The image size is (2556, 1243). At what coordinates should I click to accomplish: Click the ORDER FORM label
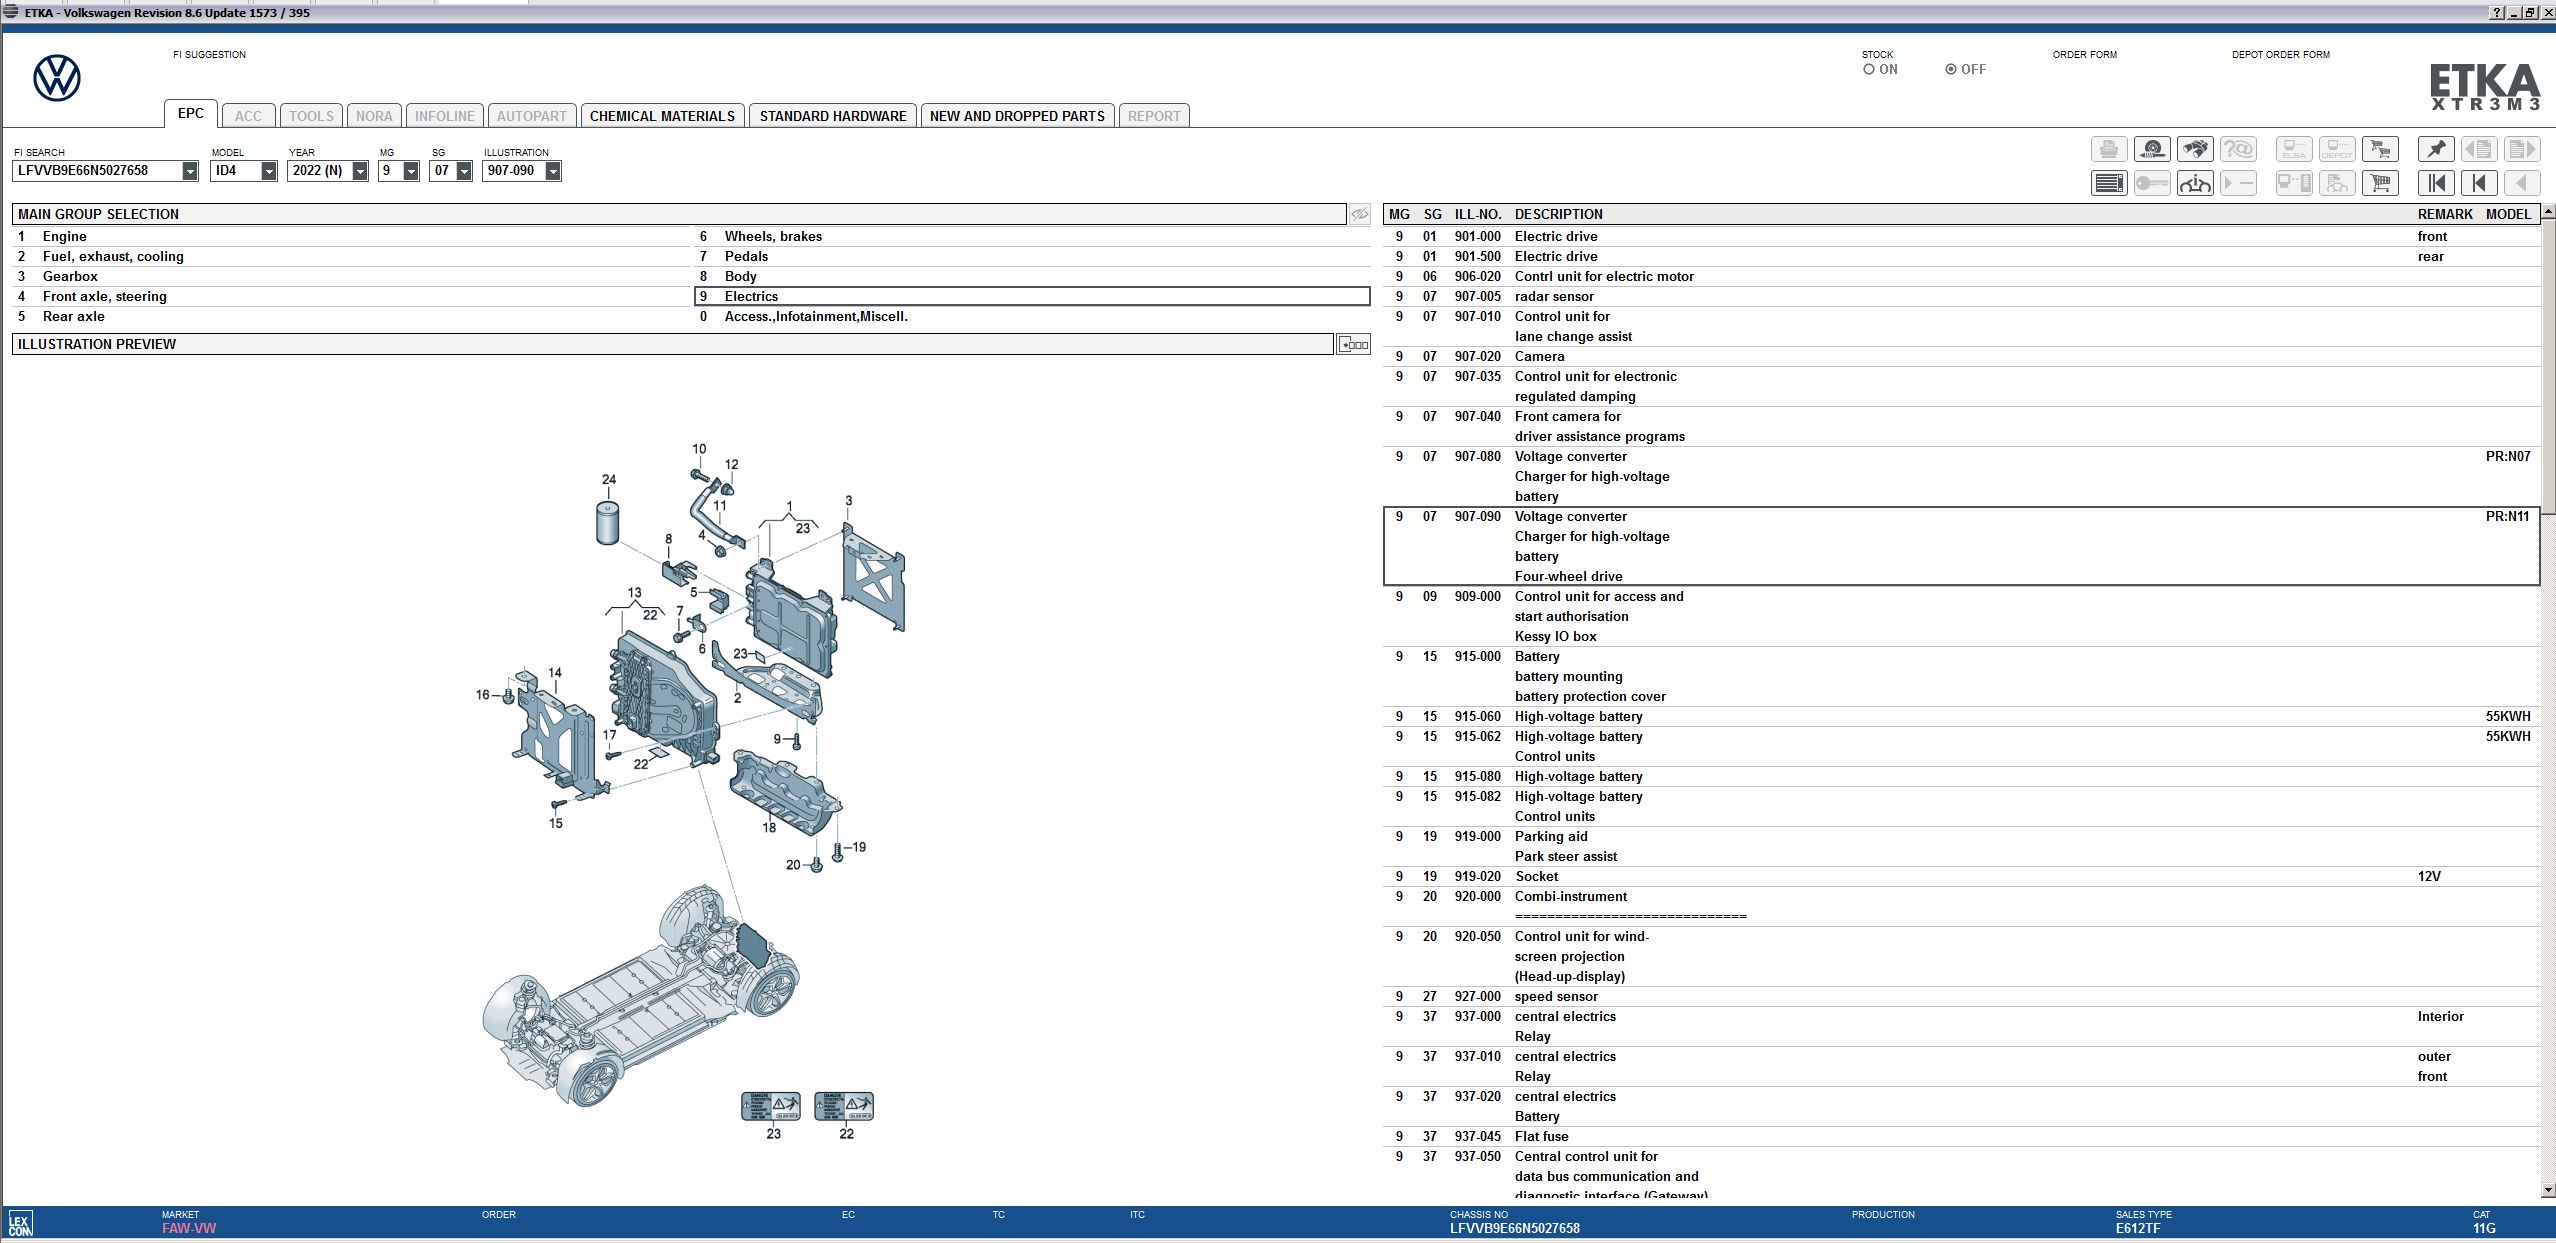pyautogui.click(x=2084, y=55)
